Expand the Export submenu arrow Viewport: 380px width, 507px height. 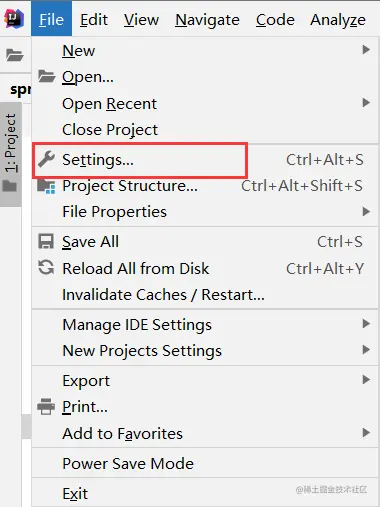[366, 380]
